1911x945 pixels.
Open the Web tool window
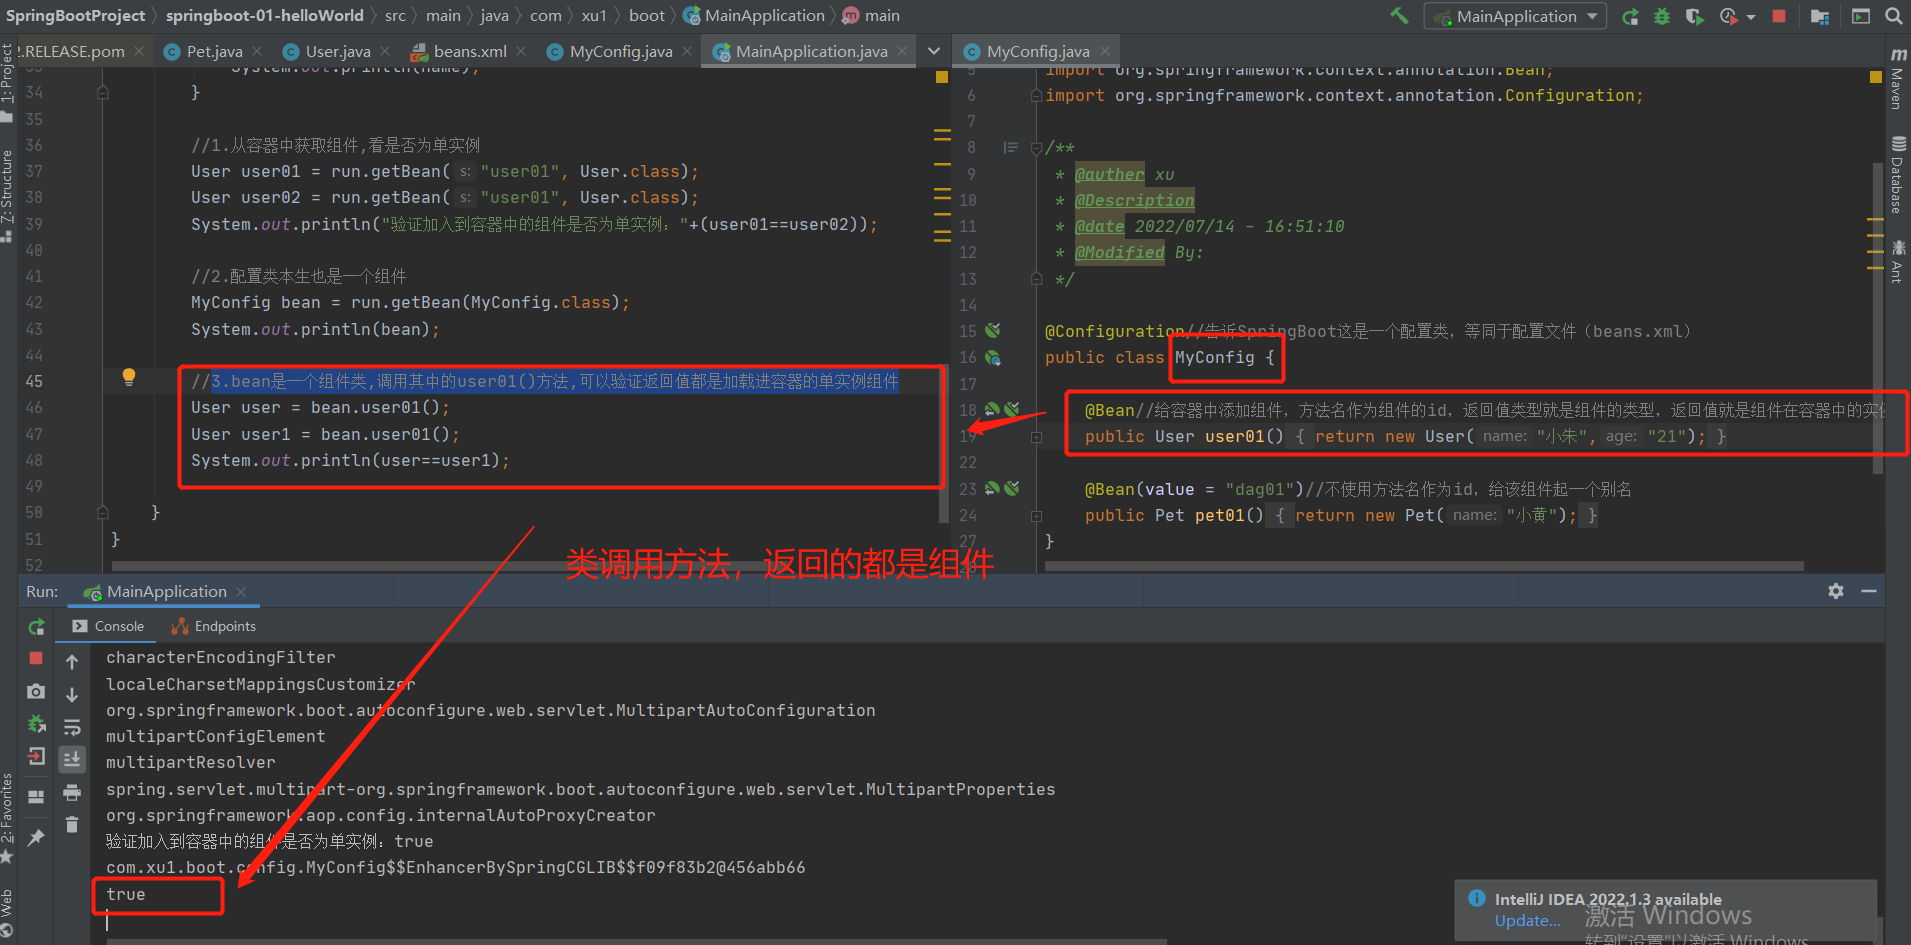8,912
